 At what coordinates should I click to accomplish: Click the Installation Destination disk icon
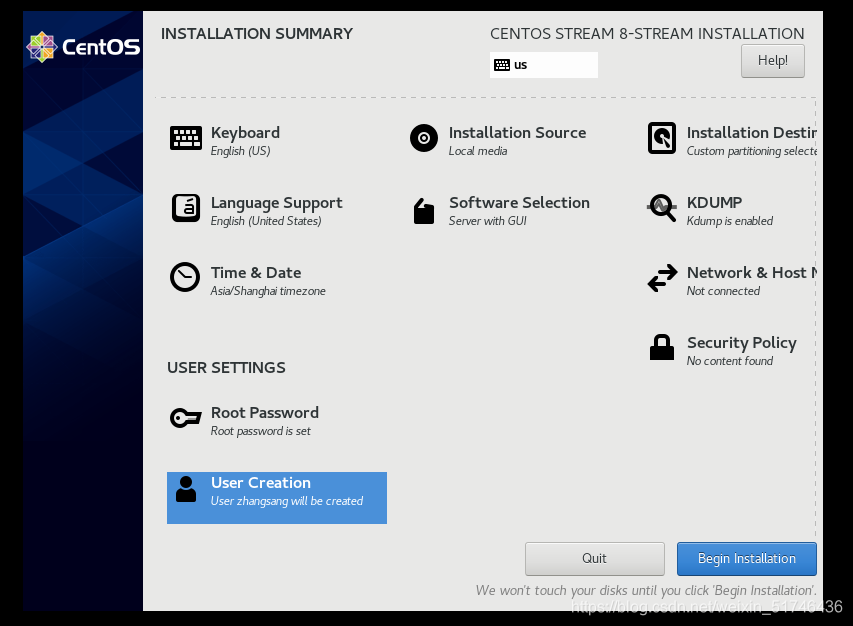pos(662,138)
